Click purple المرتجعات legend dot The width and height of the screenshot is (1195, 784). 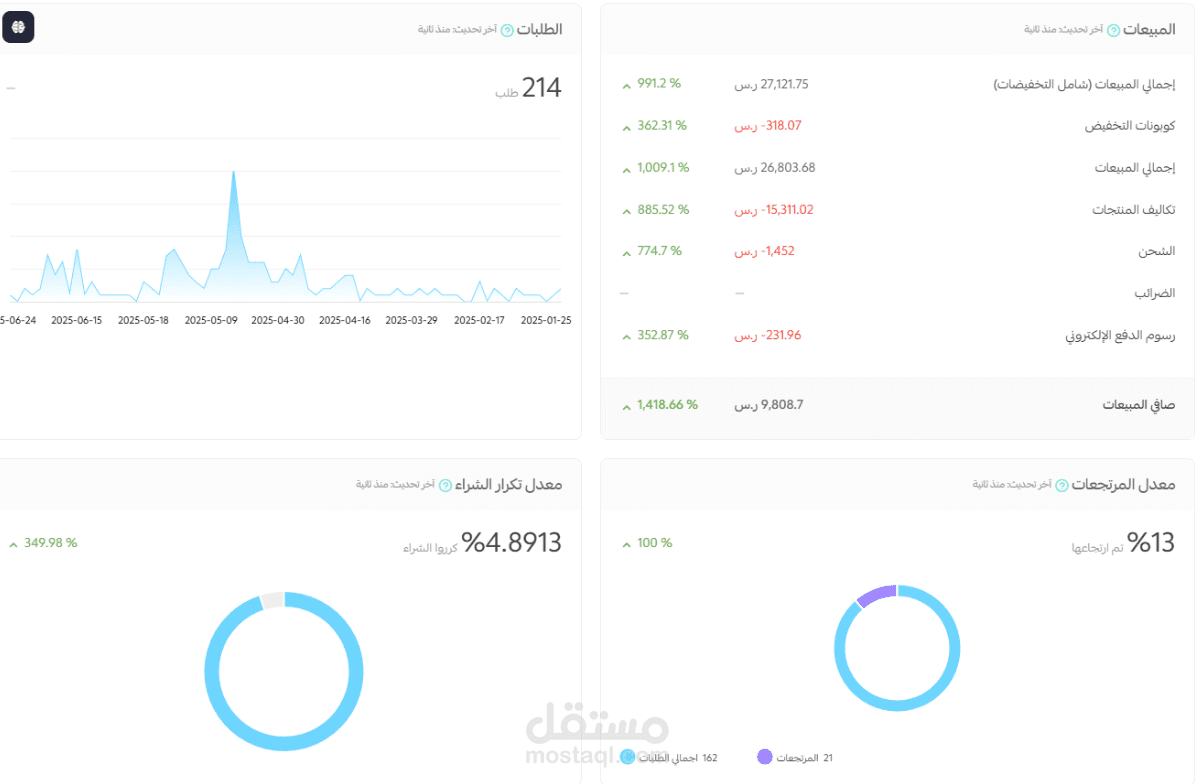[764, 757]
